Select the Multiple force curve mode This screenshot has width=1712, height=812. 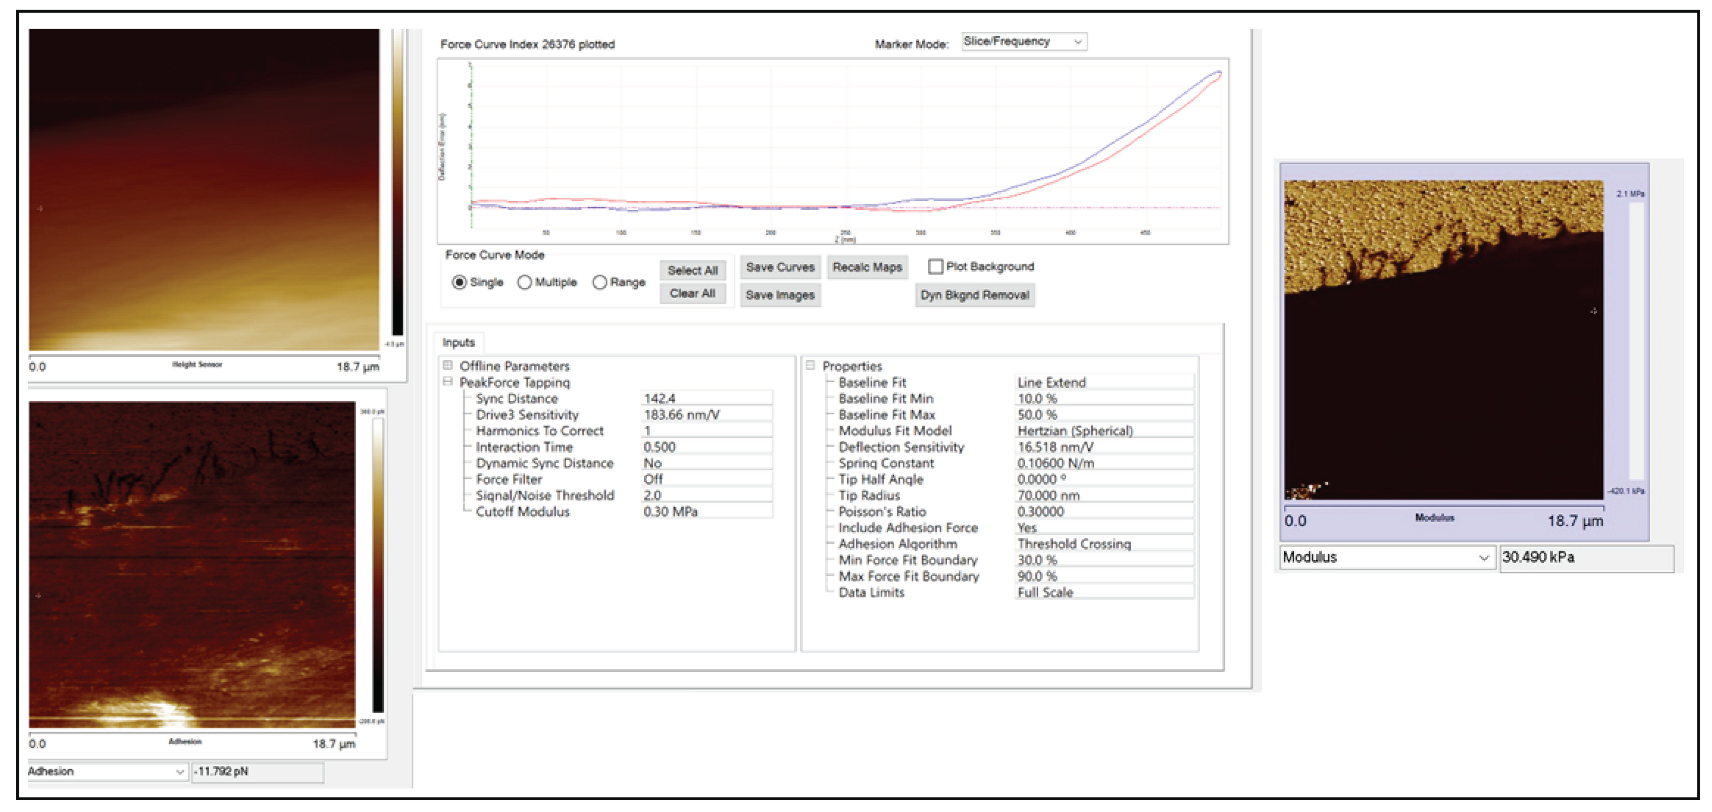tap(524, 282)
